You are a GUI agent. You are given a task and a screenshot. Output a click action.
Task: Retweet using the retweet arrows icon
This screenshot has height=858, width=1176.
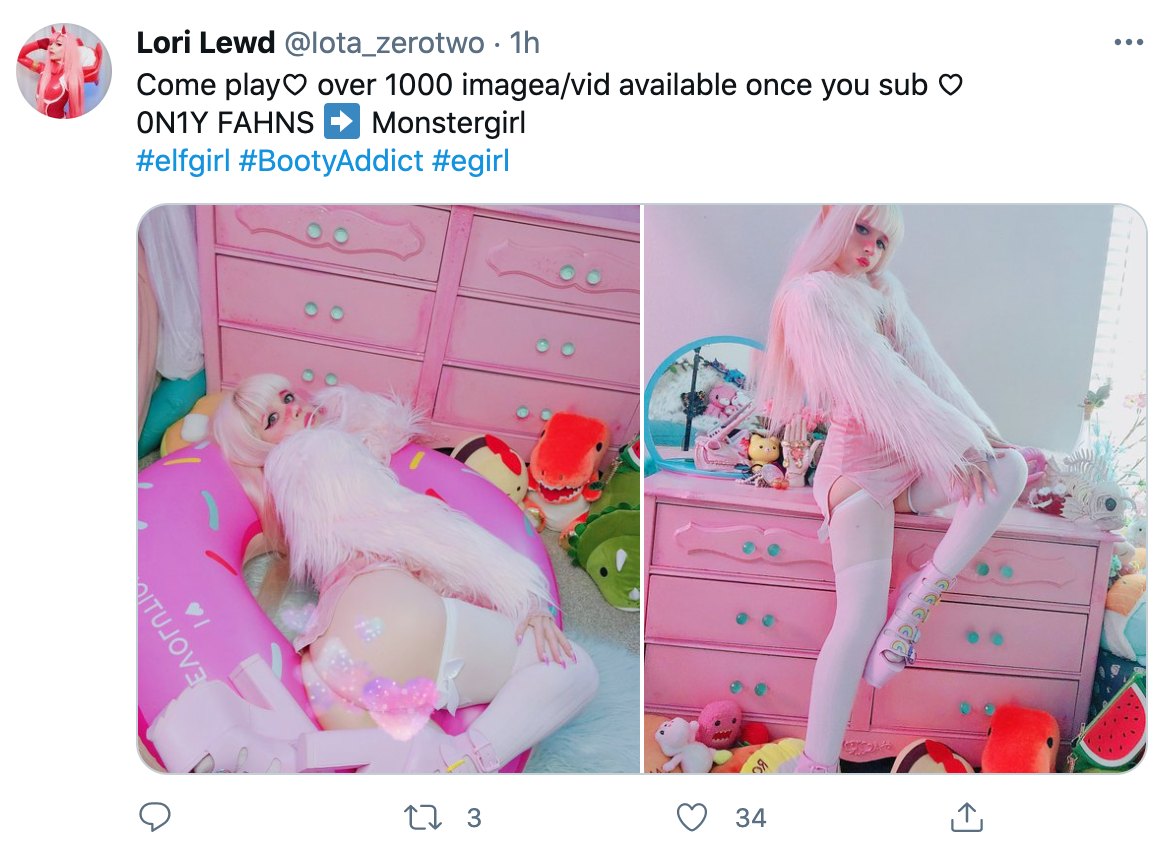pyautogui.click(x=423, y=818)
